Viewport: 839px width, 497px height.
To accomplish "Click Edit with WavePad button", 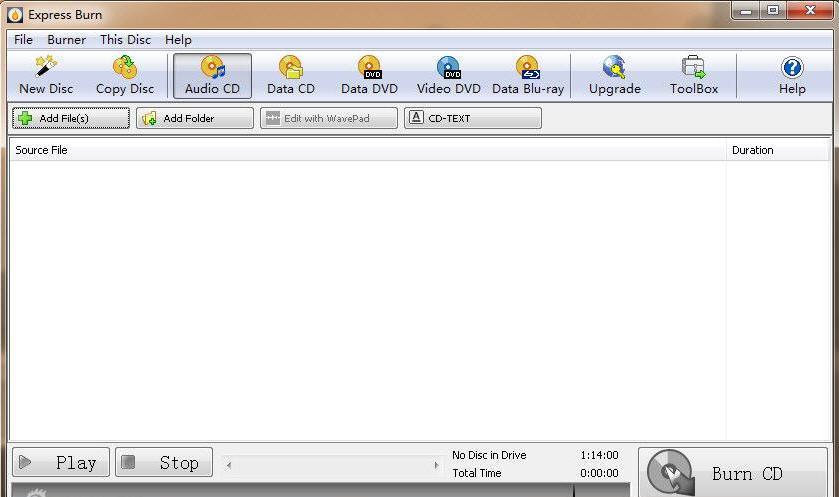I will [329, 118].
